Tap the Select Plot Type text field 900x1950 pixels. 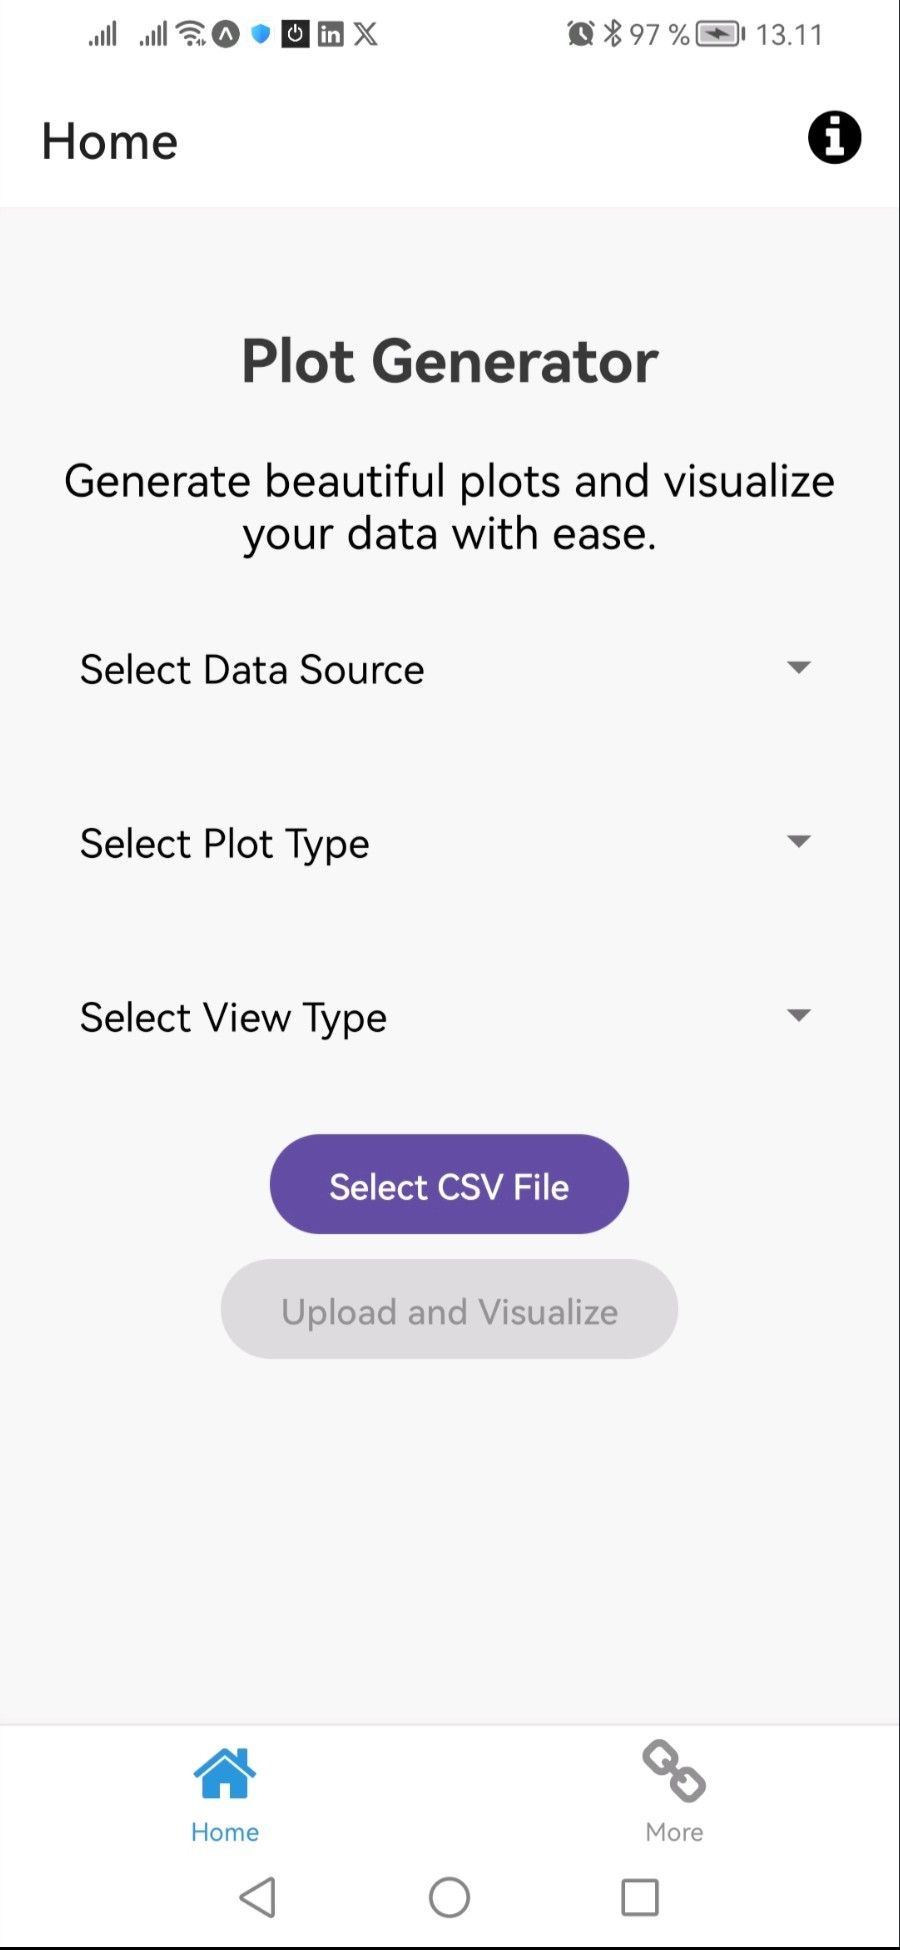[x=449, y=843]
